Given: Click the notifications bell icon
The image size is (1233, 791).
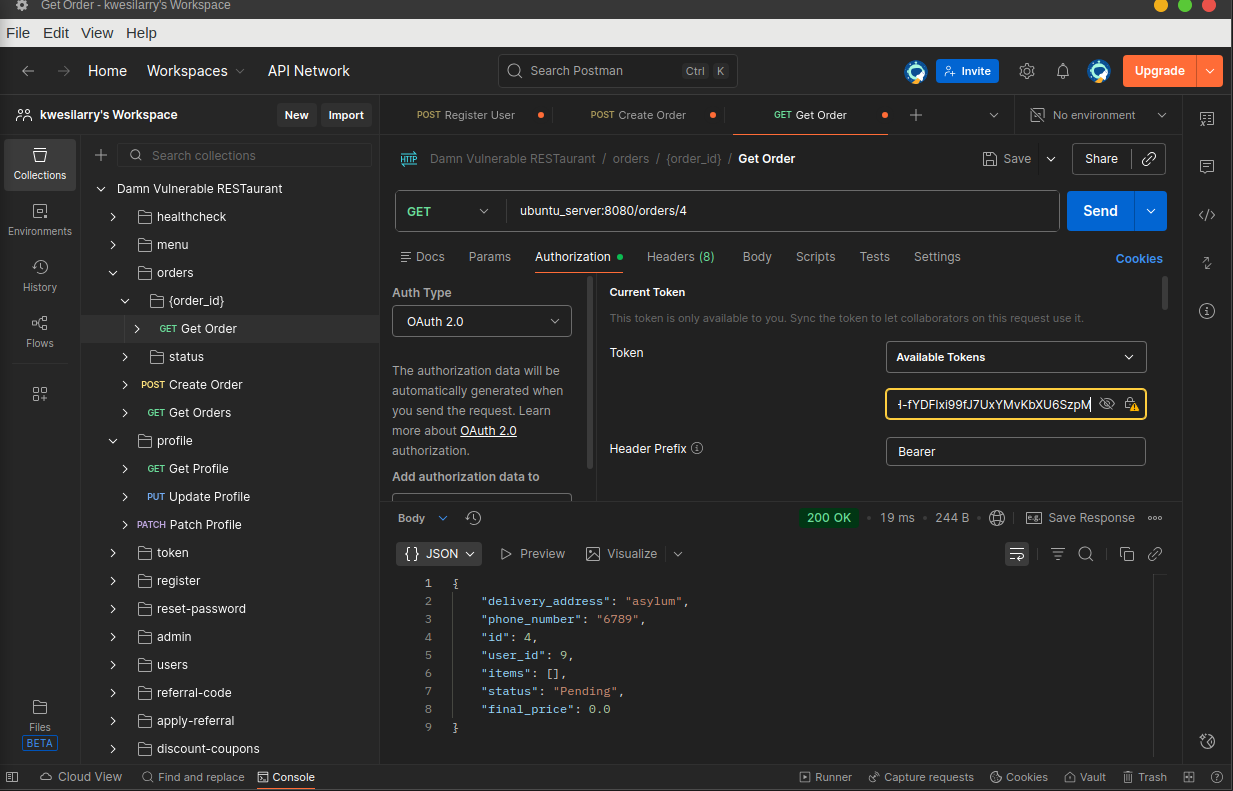Looking at the screenshot, I should 1063,71.
